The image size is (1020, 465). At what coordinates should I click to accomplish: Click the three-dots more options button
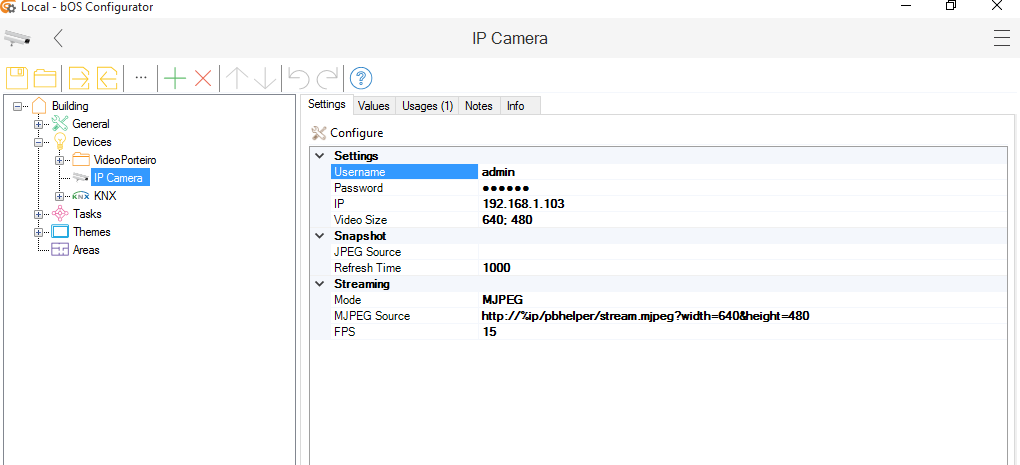tap(141, 78)
